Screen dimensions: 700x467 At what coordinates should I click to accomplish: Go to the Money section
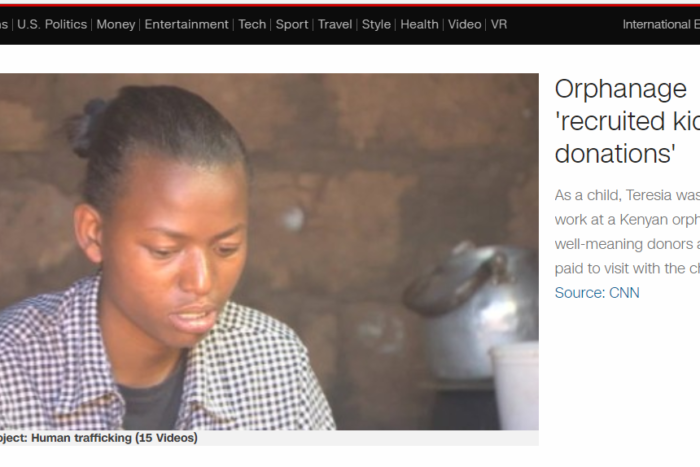point(116,24)
